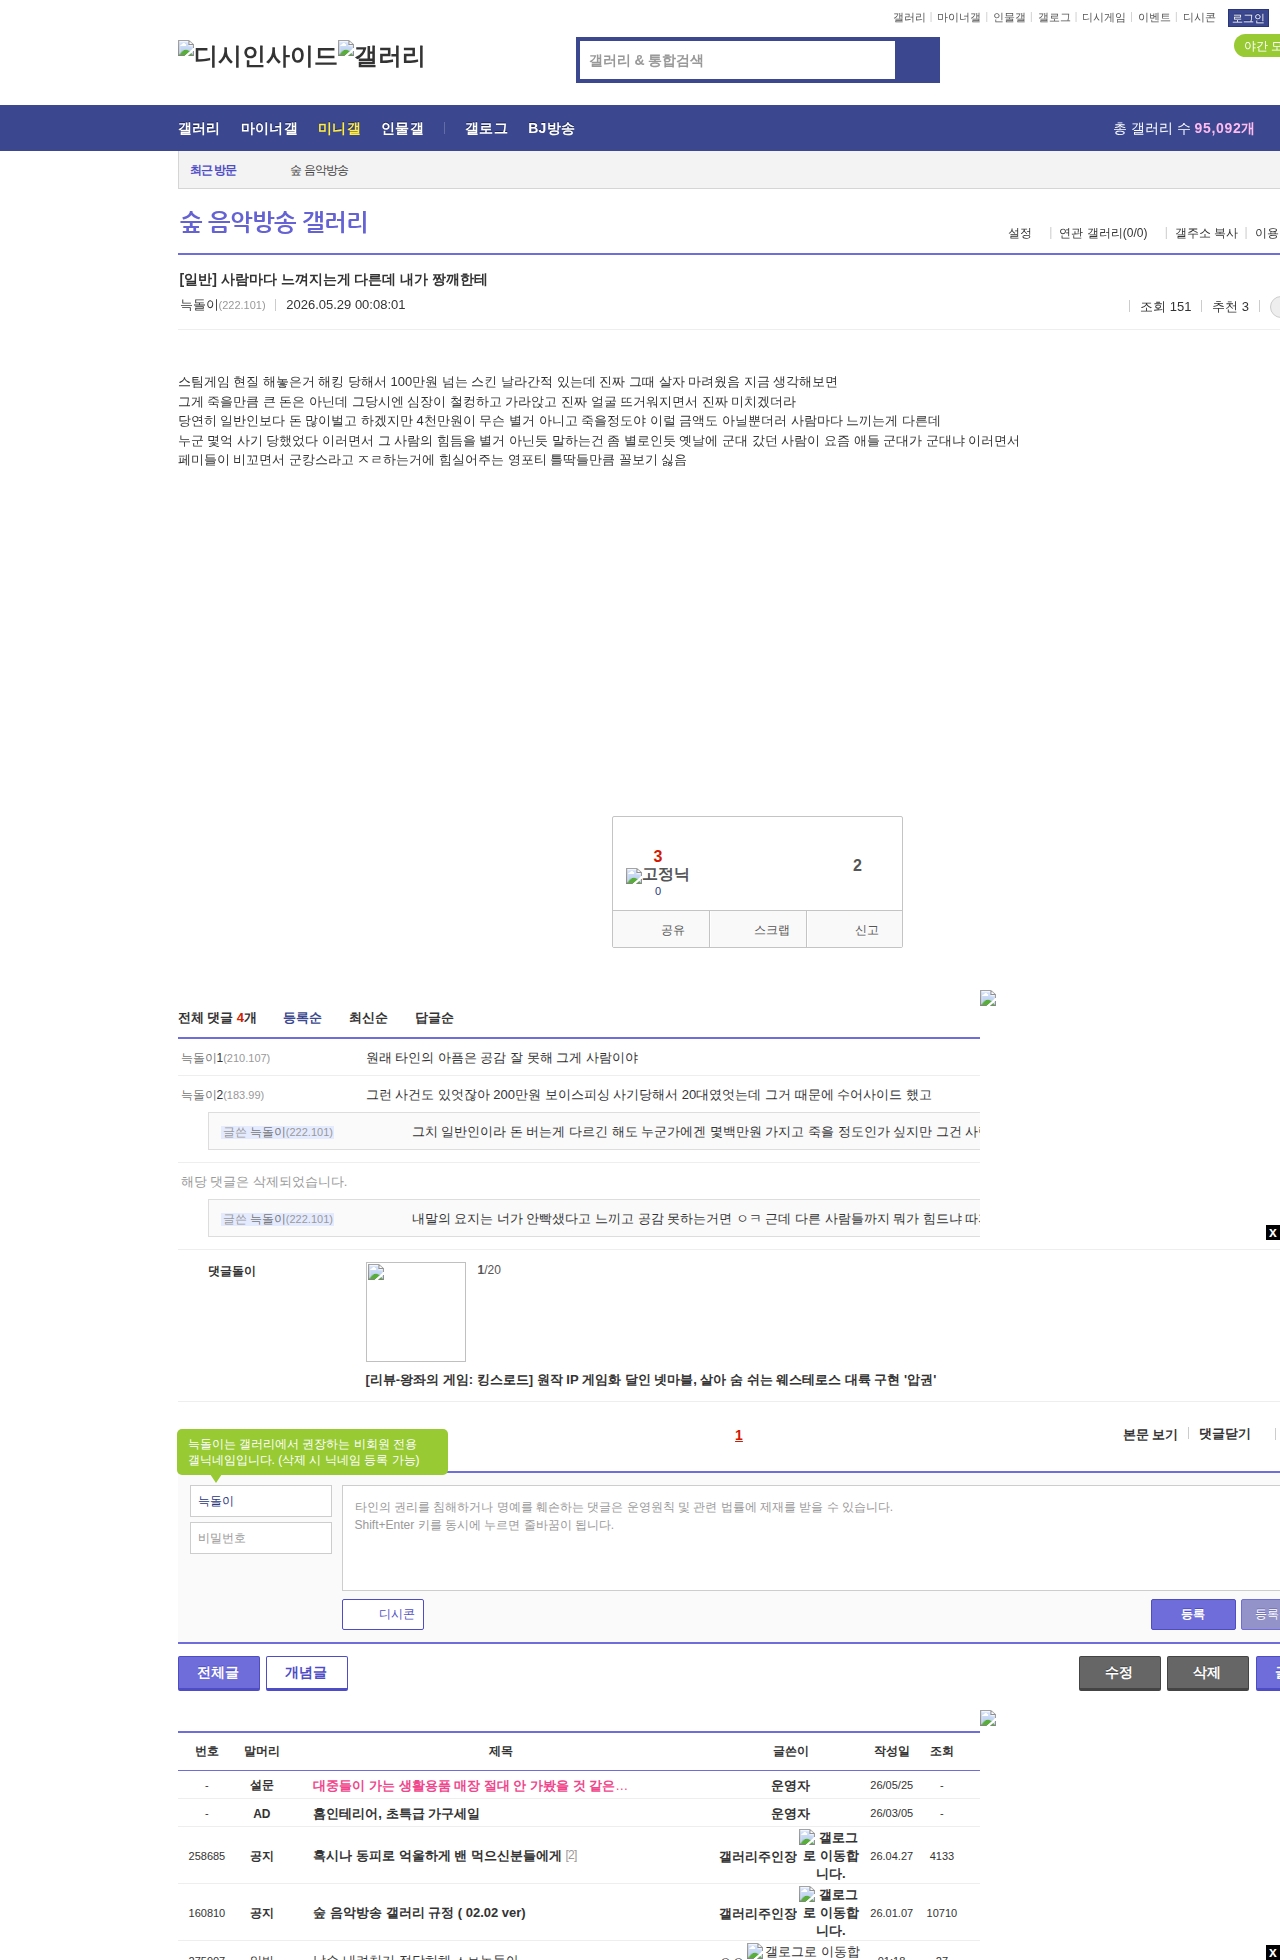
Task: Click commenter 늑돌이1(210.107)
Action: 225,1057
